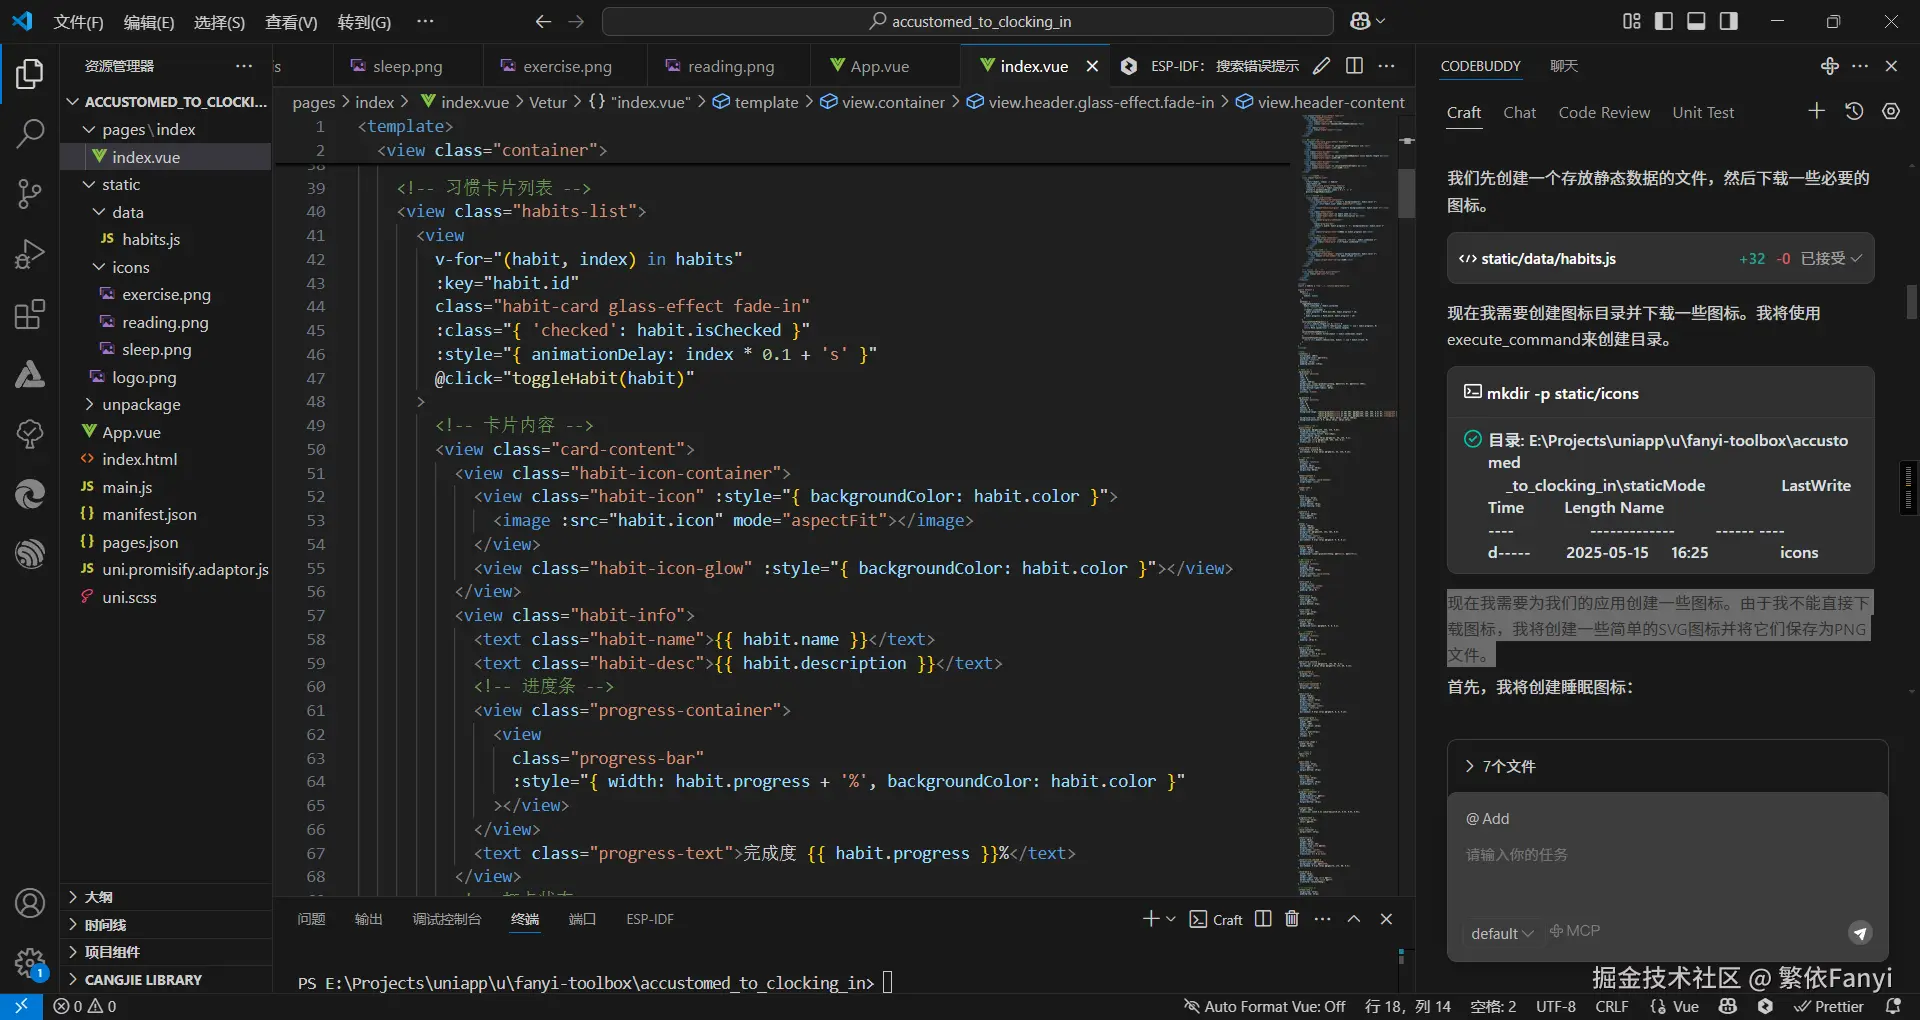
Task: Click the MCP button in chat input
Action: (x=1575, y=931)
